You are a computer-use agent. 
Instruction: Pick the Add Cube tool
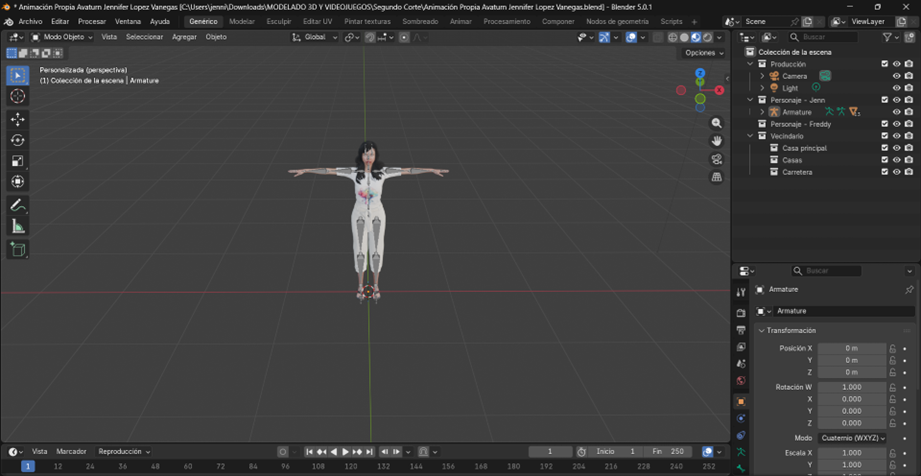(18, 249)
